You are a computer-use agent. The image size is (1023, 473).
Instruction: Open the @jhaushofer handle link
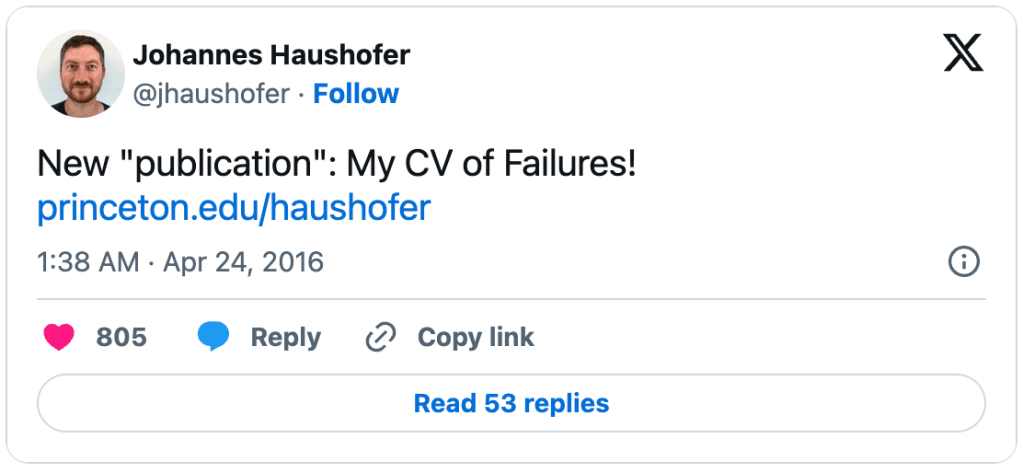click(211, 94)
